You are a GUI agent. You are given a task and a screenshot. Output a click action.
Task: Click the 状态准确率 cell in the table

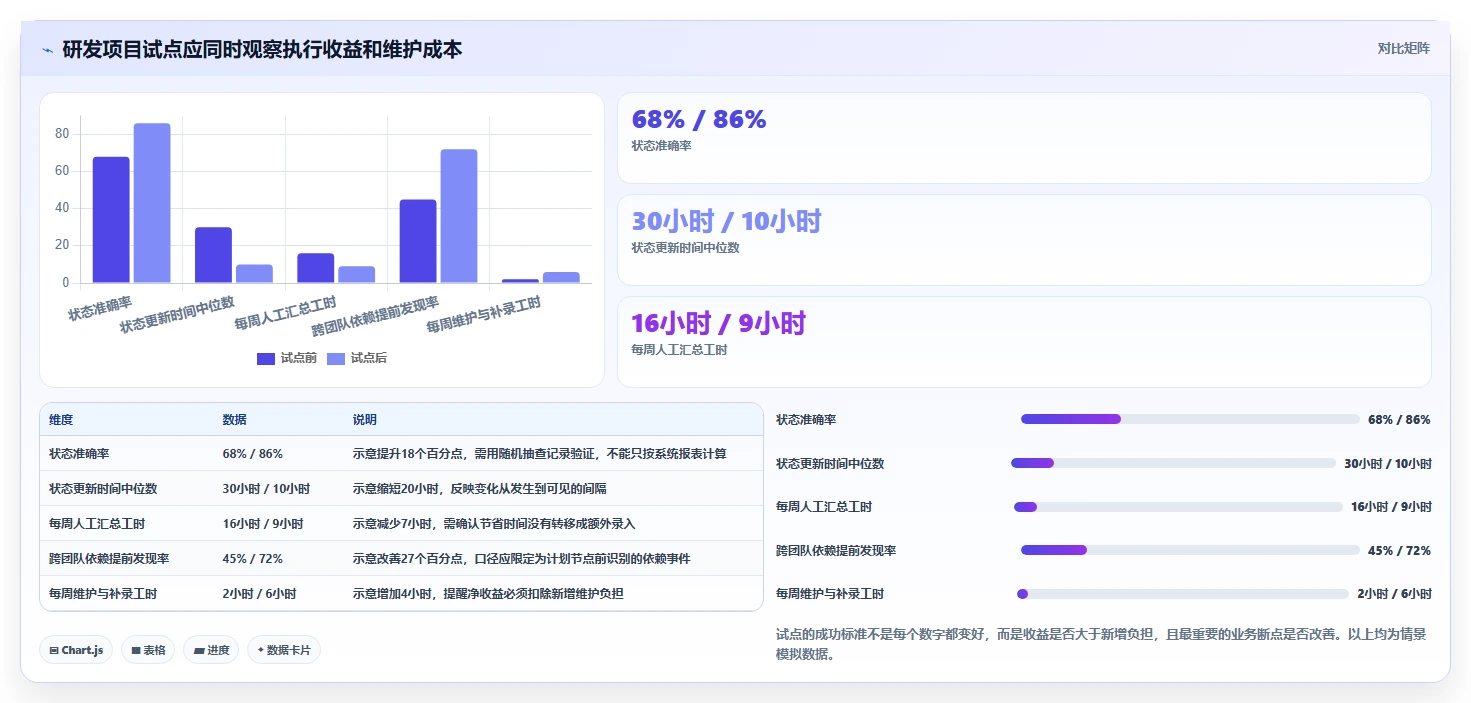pos(79,454)
